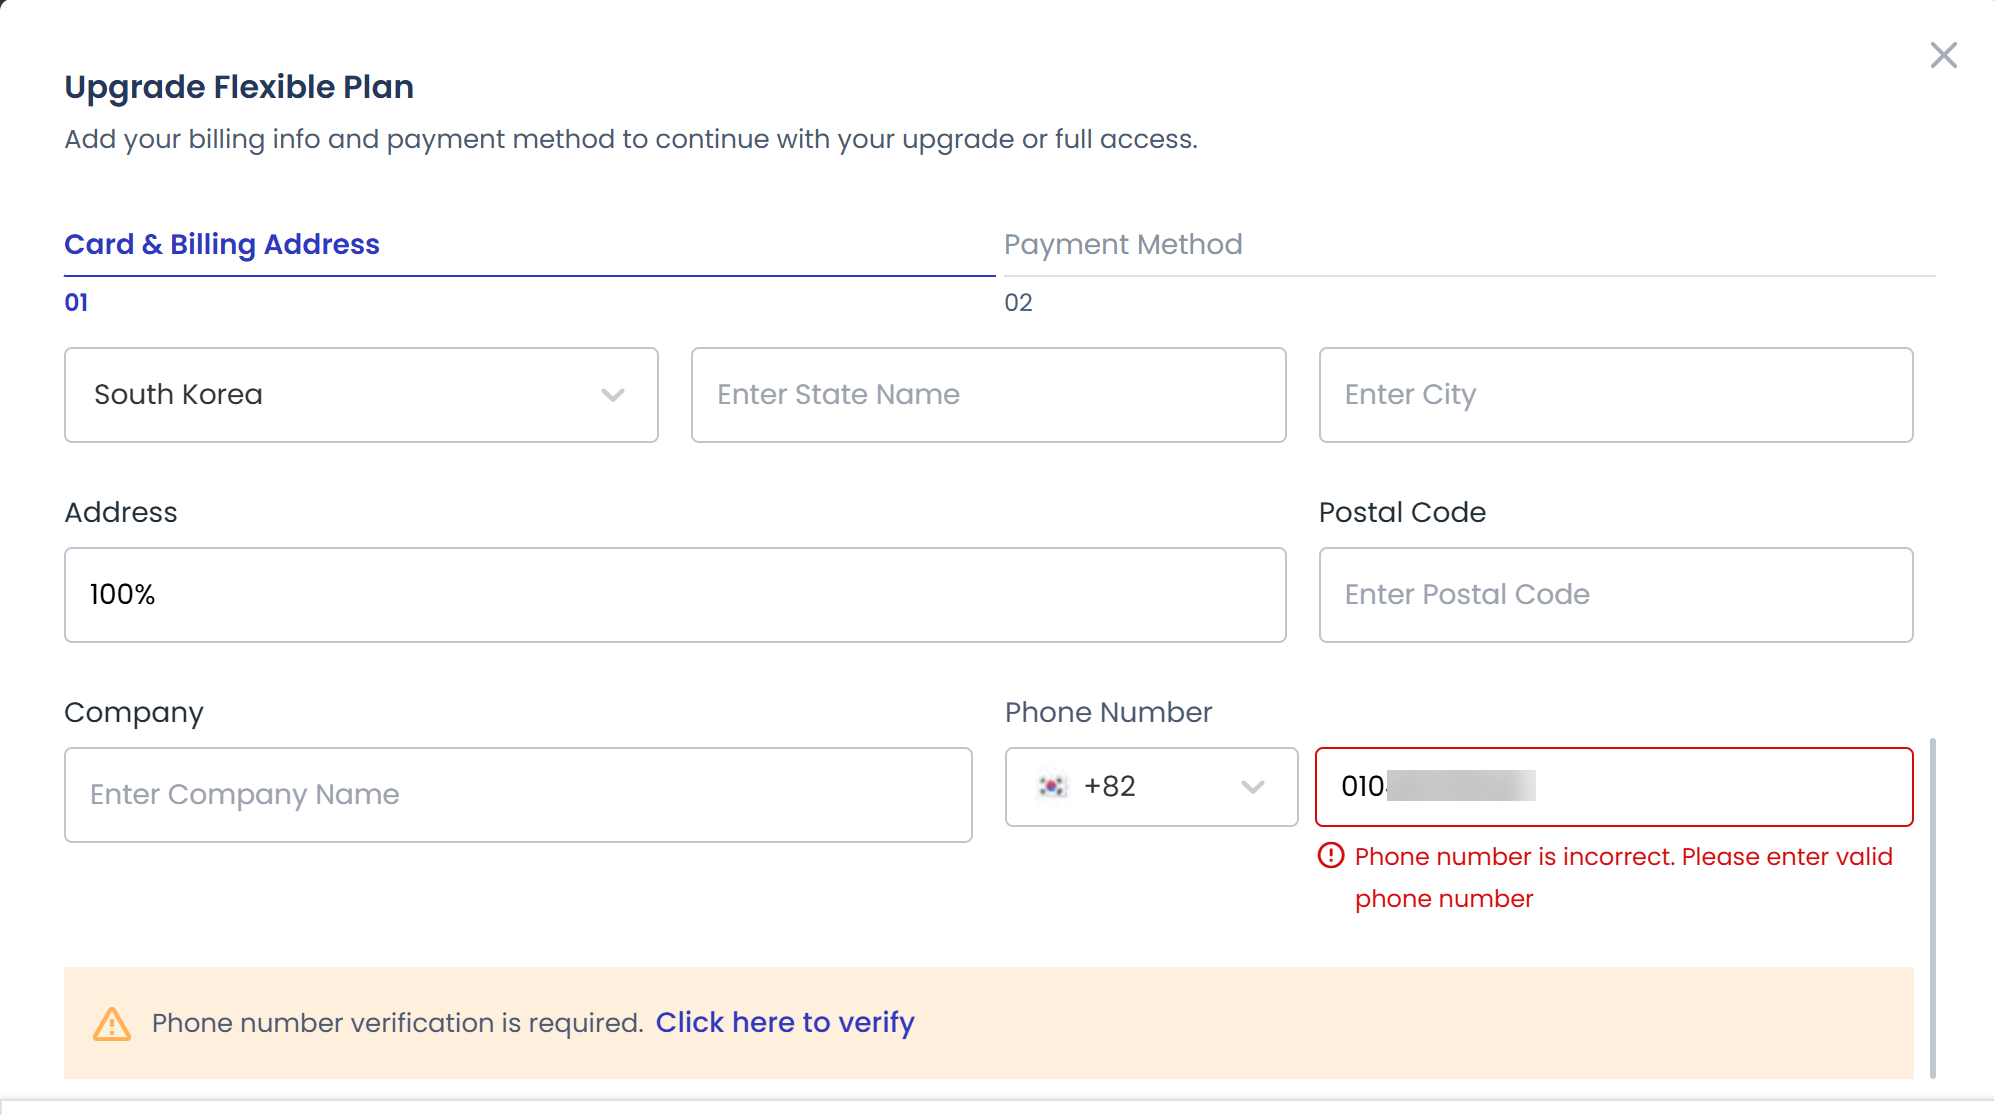This screenshot has height=1115, width=1994.
Task: Expand the country chevron arrow
Action: [613, 395]
